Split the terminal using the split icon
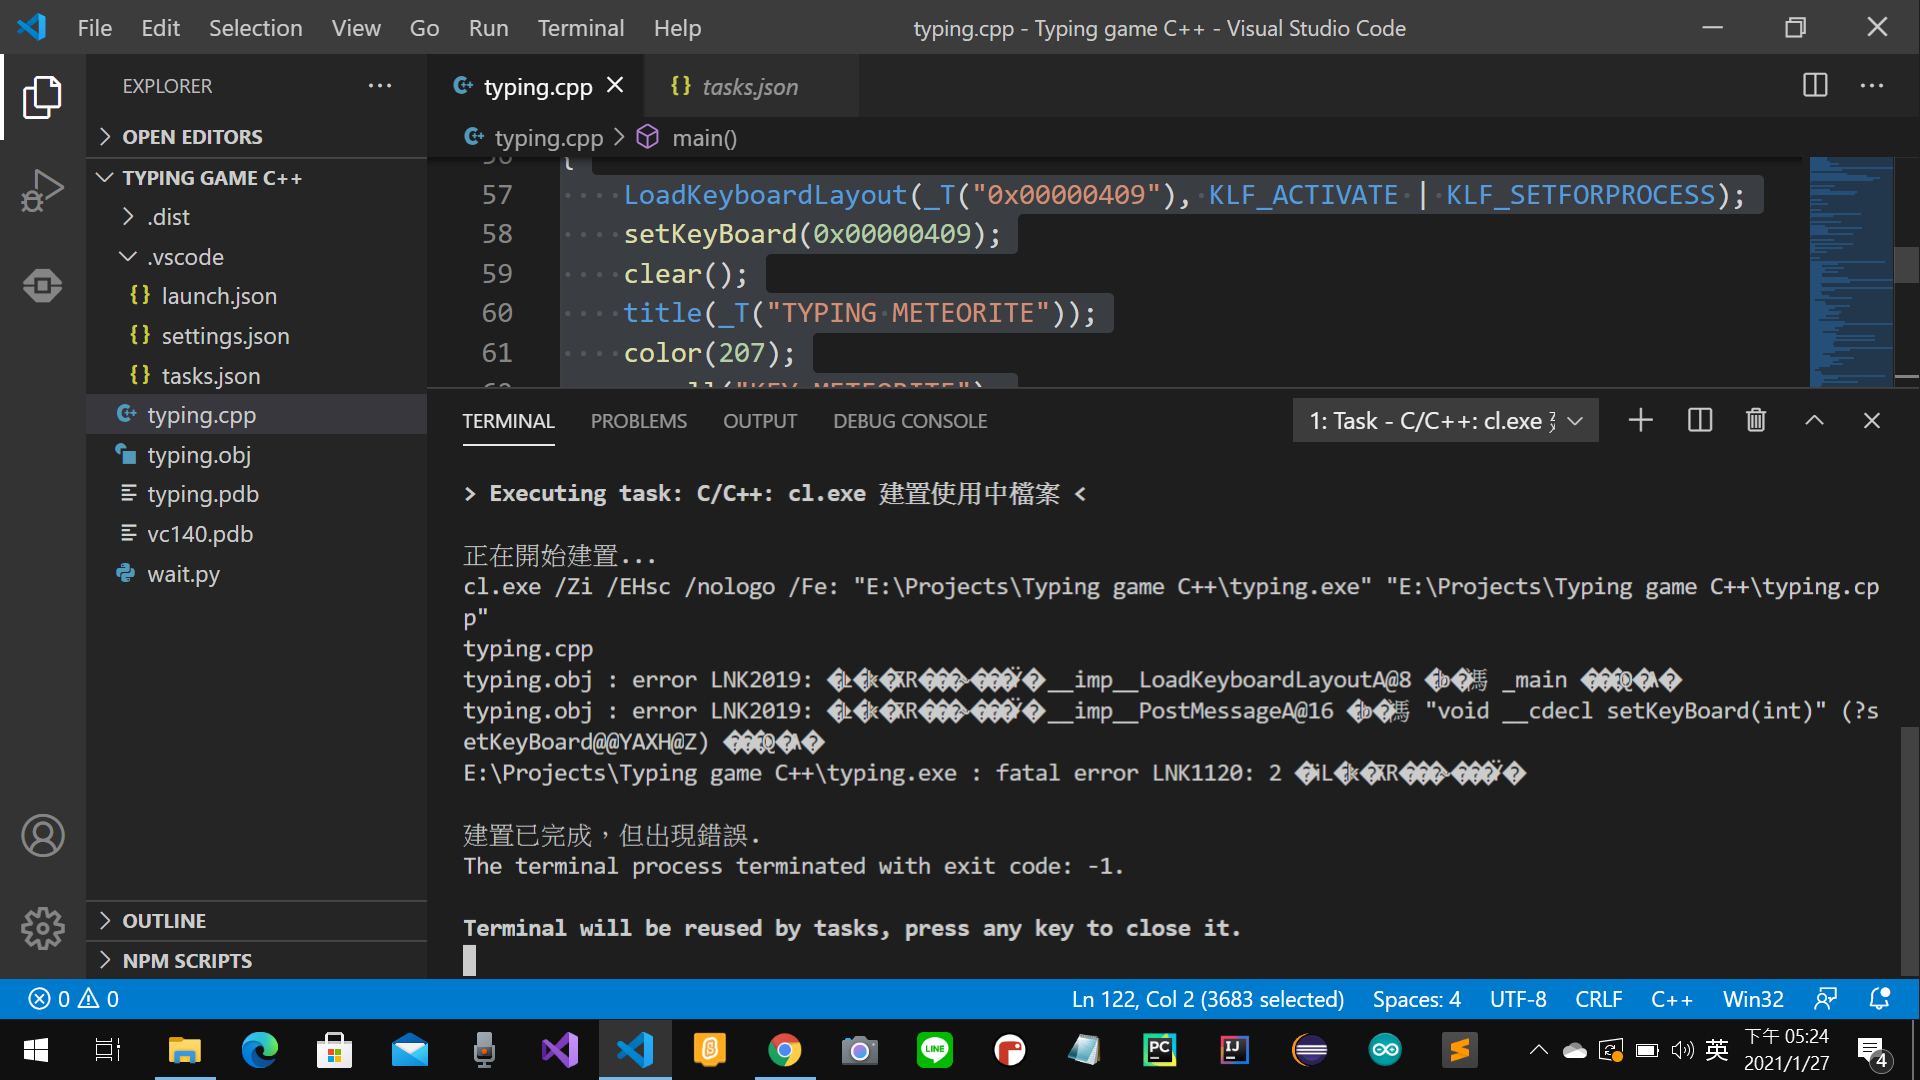 tap(1699, 420)
